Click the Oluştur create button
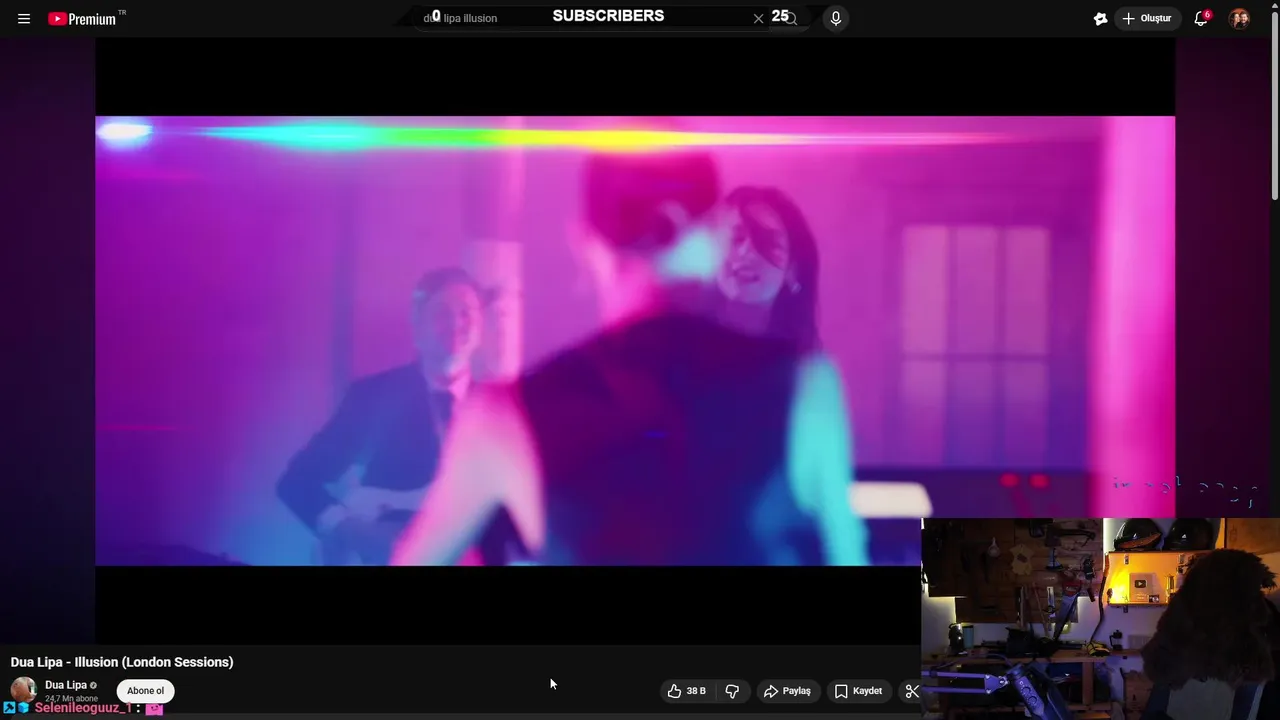This screenshot has height=720, width=1280. 1147,18
